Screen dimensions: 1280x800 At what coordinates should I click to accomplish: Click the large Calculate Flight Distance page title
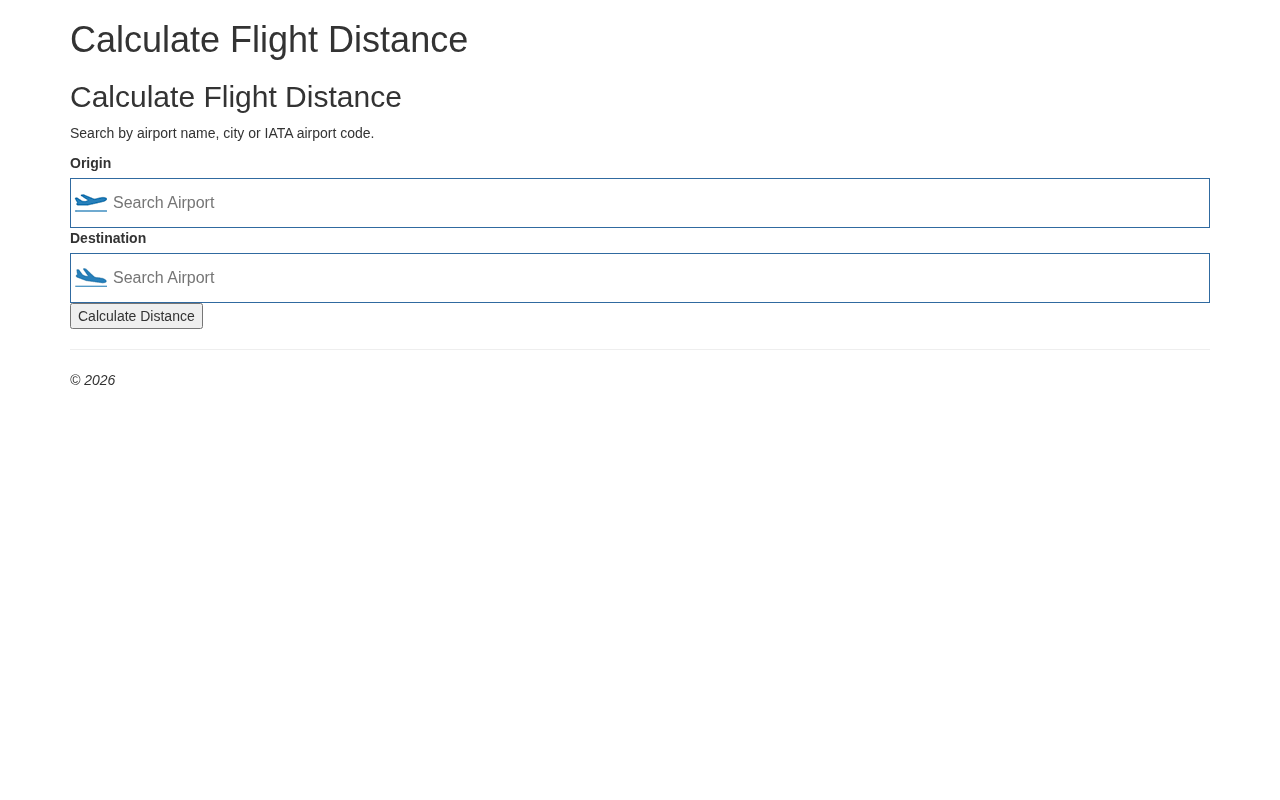coord(269,40)
